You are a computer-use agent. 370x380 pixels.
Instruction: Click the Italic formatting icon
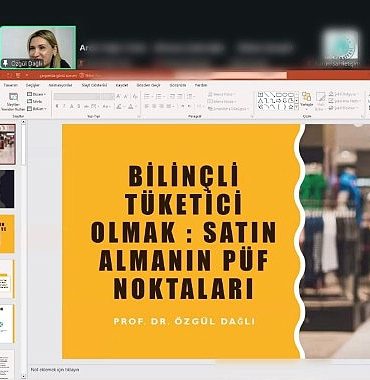click(64, 106)
